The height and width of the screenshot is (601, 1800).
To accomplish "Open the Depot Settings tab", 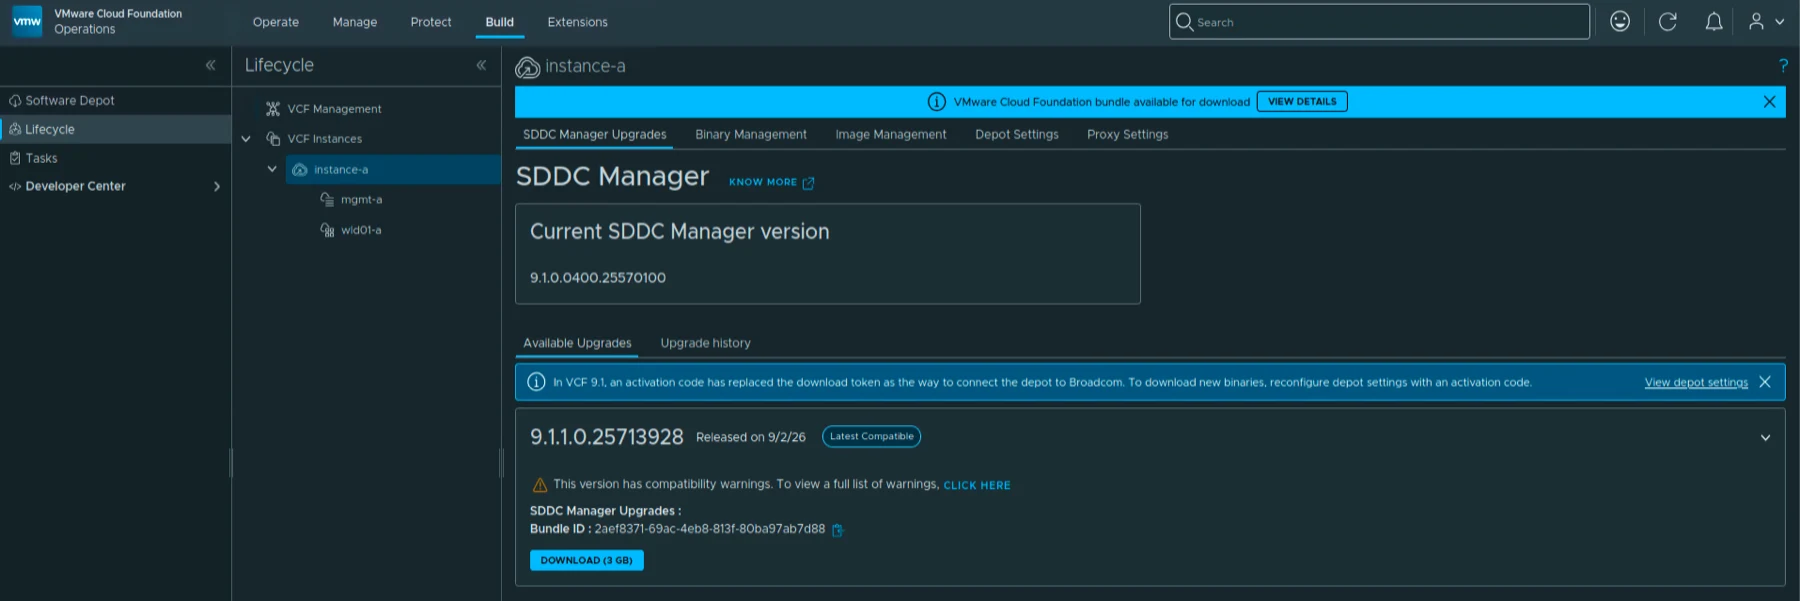I will 1017,134.
